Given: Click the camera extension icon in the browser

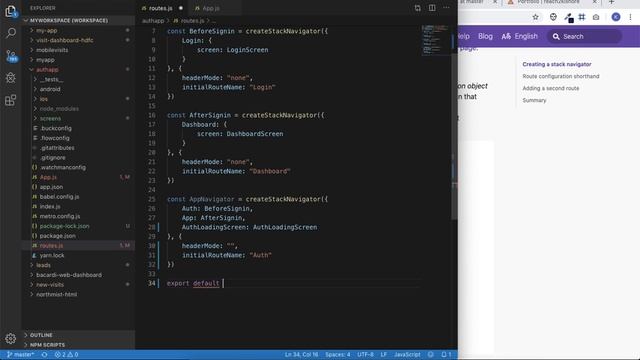Looking at the screenshot, I should (596, 17).
